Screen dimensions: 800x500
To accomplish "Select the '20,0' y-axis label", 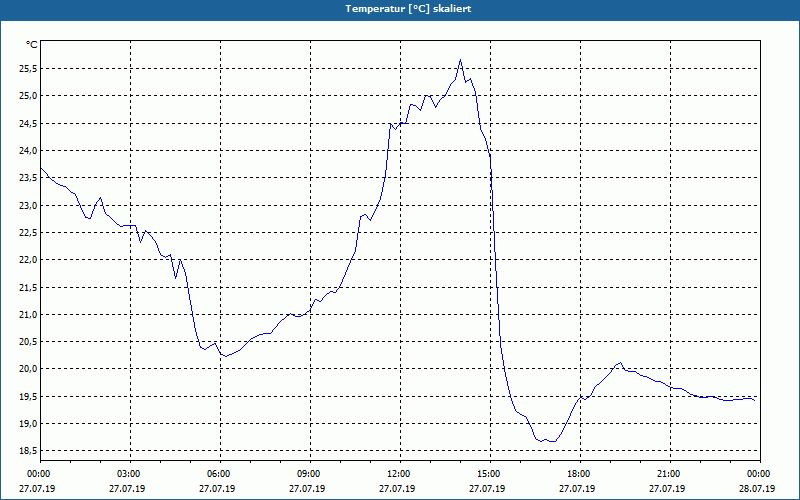I will pos(28,369).
